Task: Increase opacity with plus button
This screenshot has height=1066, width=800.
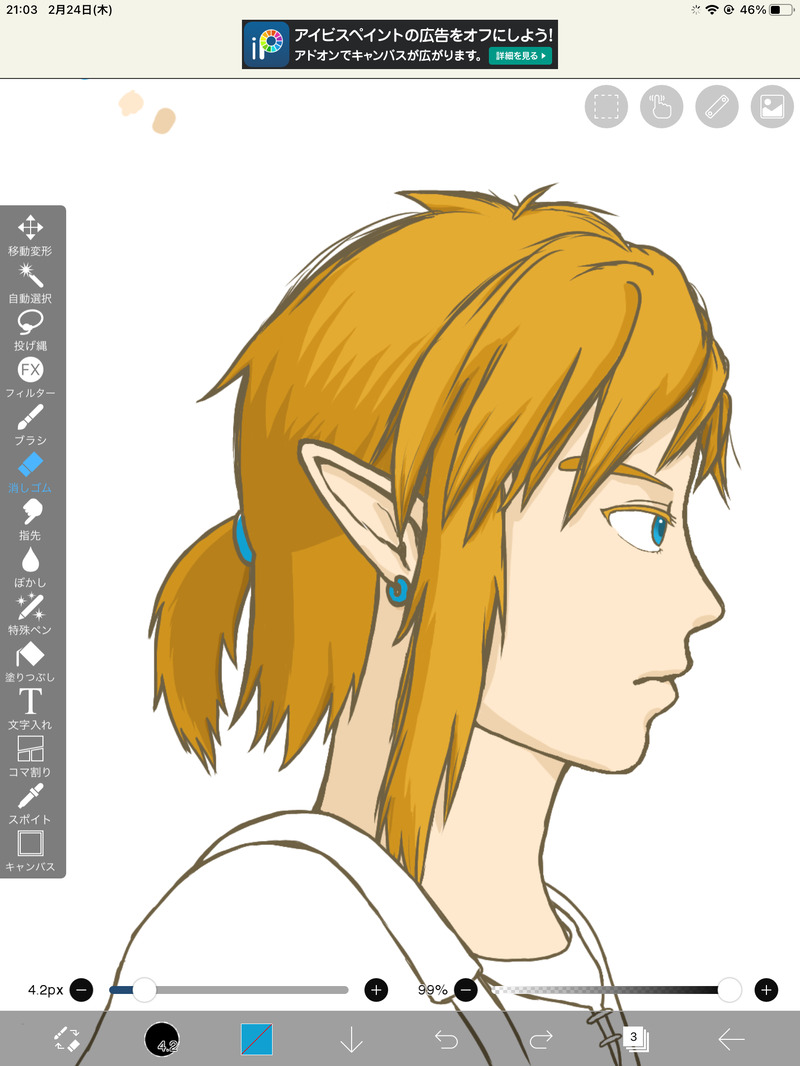Action: pos(766,990)
